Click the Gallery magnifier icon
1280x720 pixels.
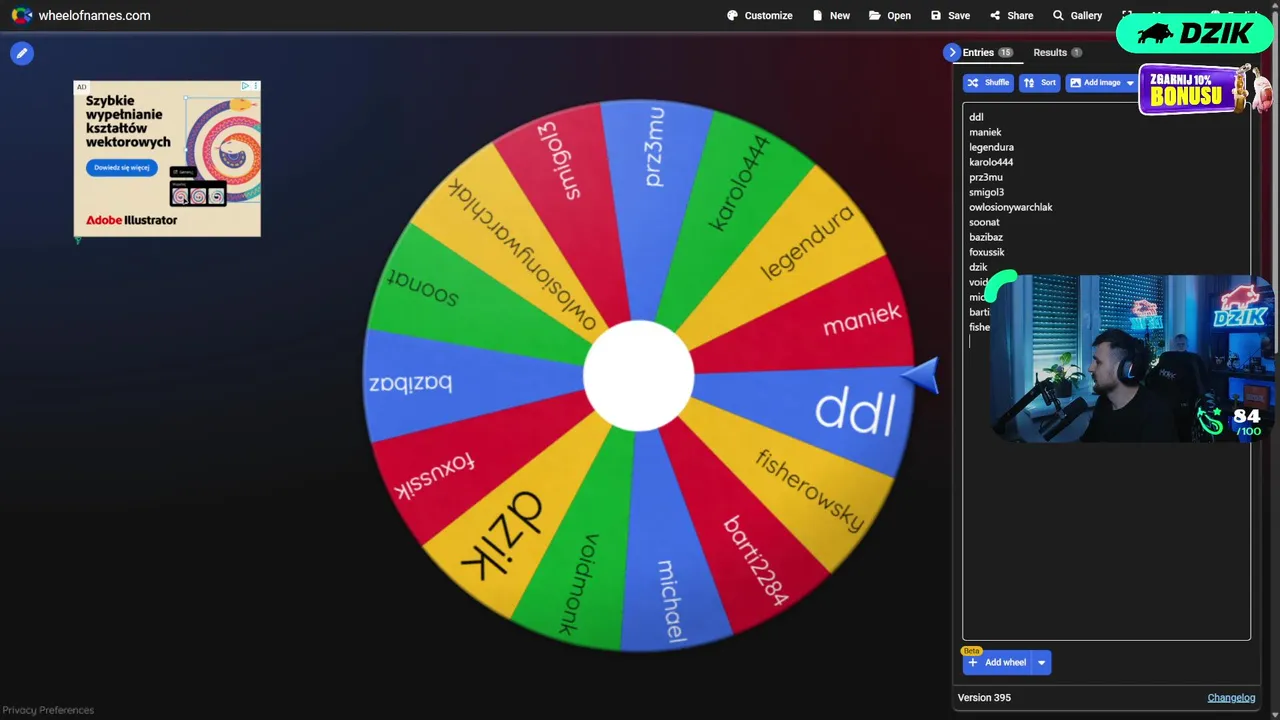click(x=1058, y=15)
